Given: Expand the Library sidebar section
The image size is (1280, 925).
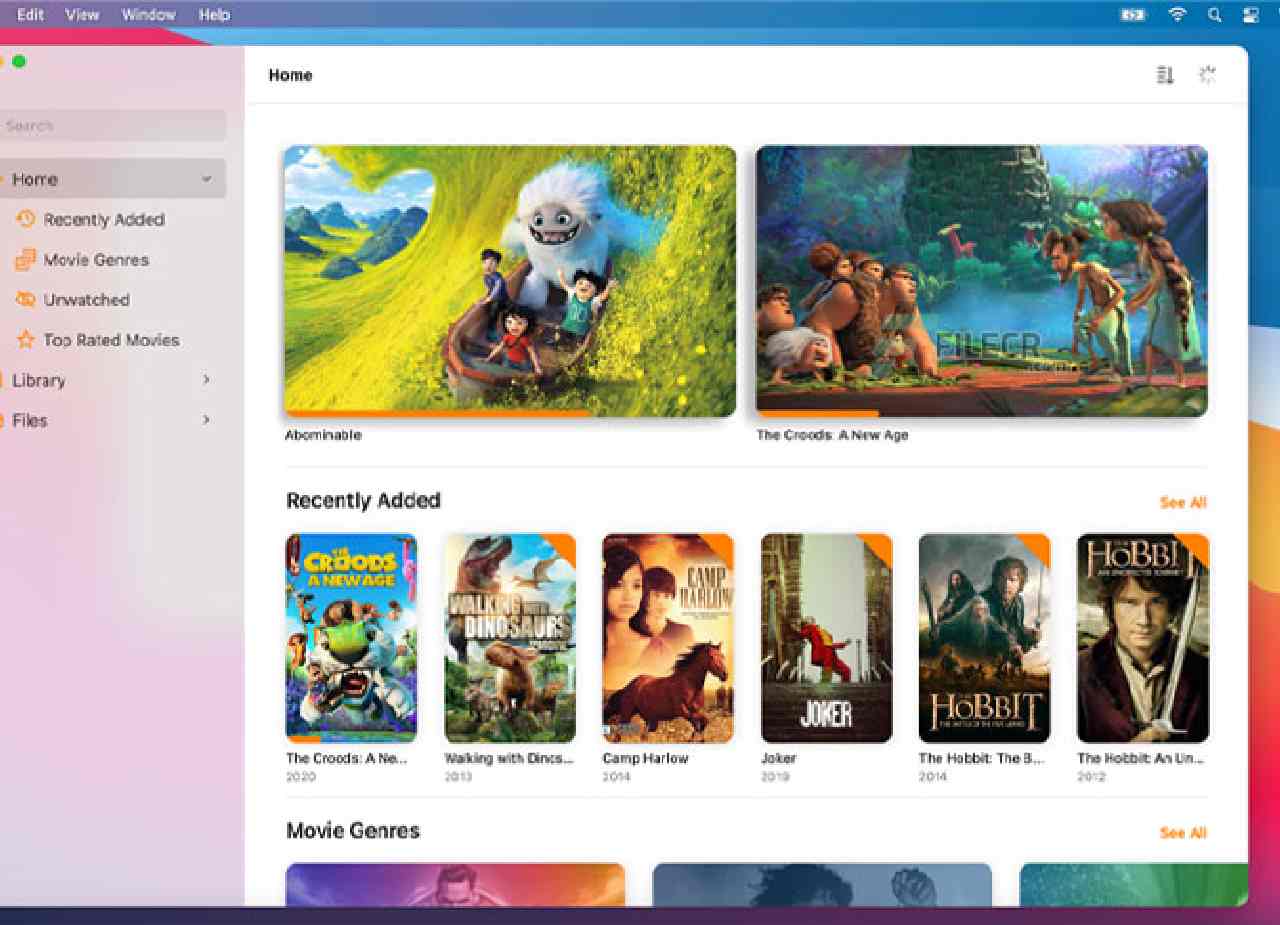Looking at the screenshot, I should (206, 380).
